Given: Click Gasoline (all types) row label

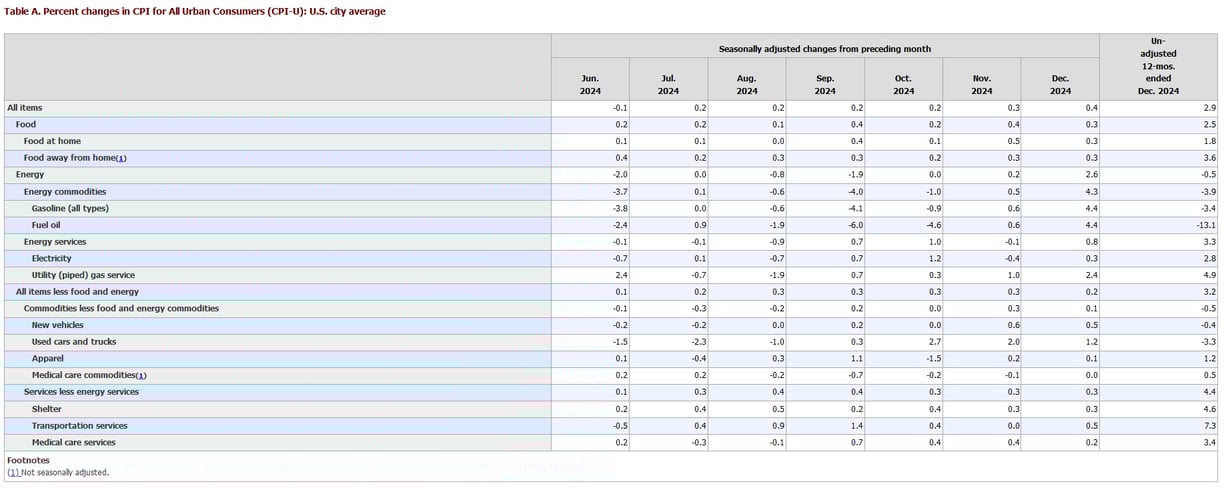Looking at the screenshot, I should (70, 208).
